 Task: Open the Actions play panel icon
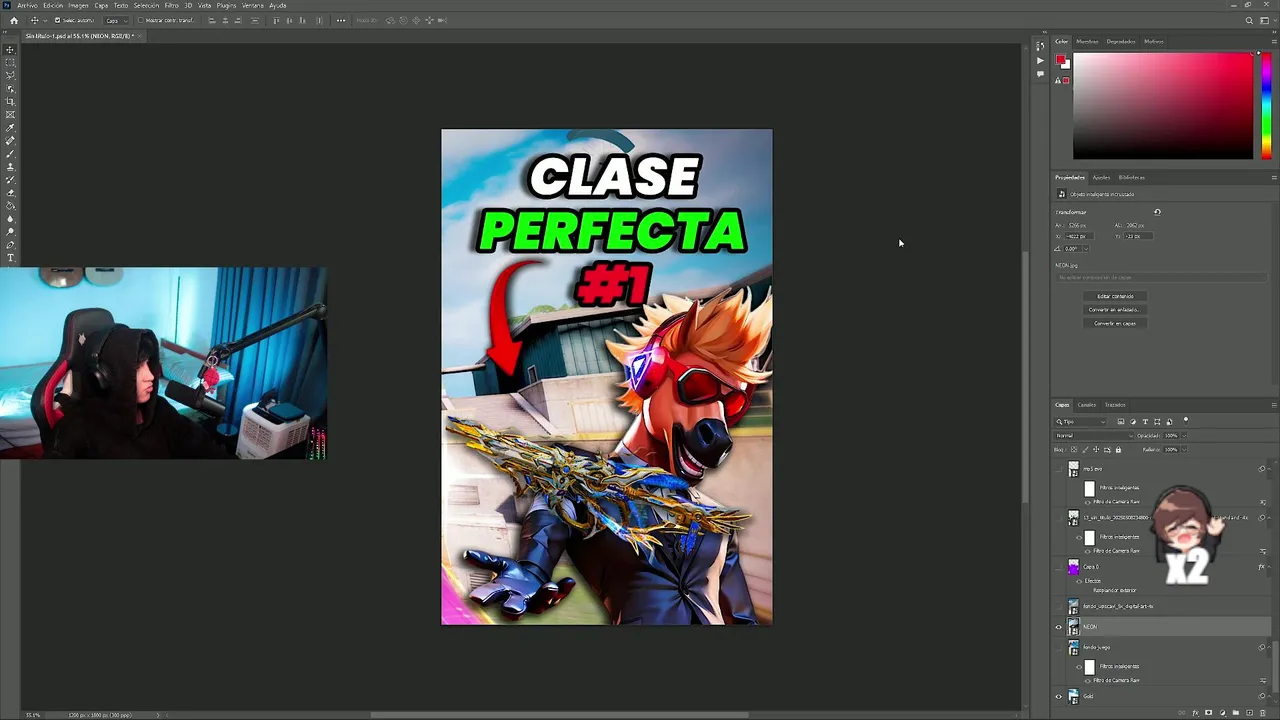click(1040, 61)
